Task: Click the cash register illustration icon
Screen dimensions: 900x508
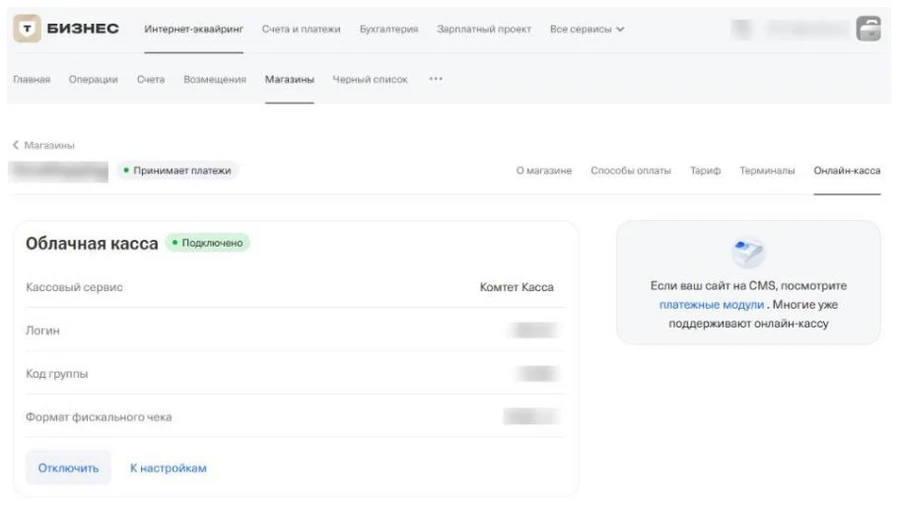Action: [748, 253]
